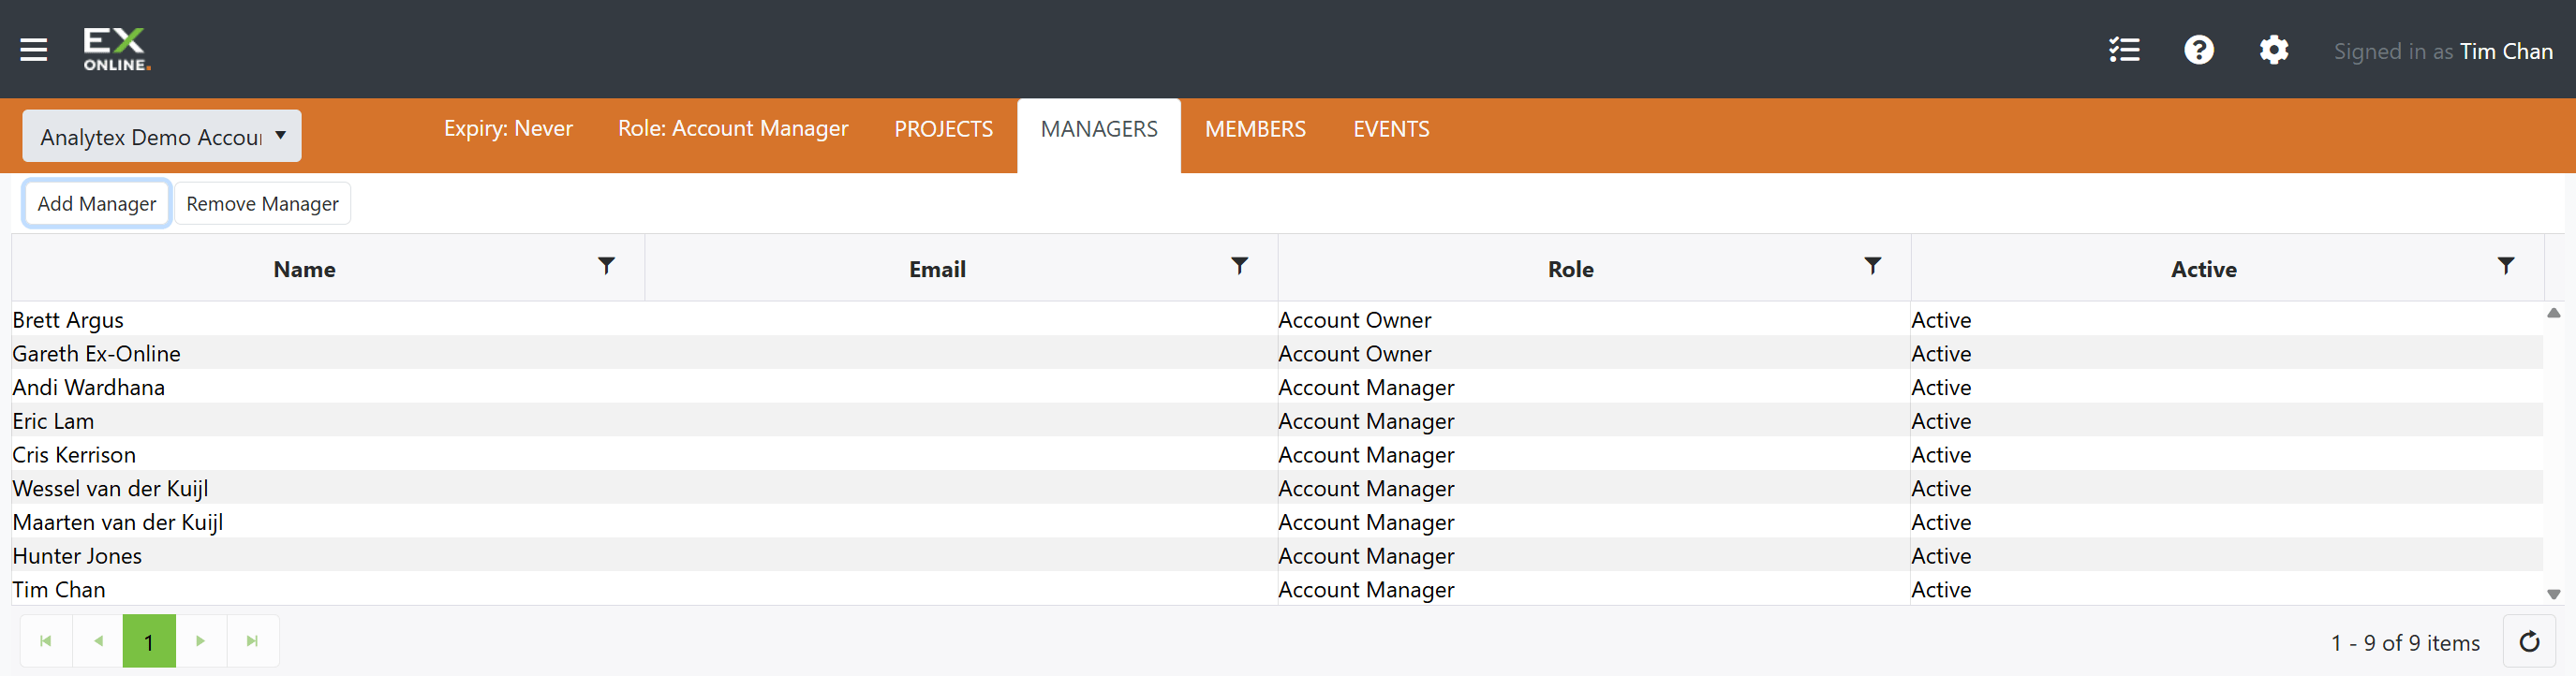Filter the Name column

click(606, 266)
